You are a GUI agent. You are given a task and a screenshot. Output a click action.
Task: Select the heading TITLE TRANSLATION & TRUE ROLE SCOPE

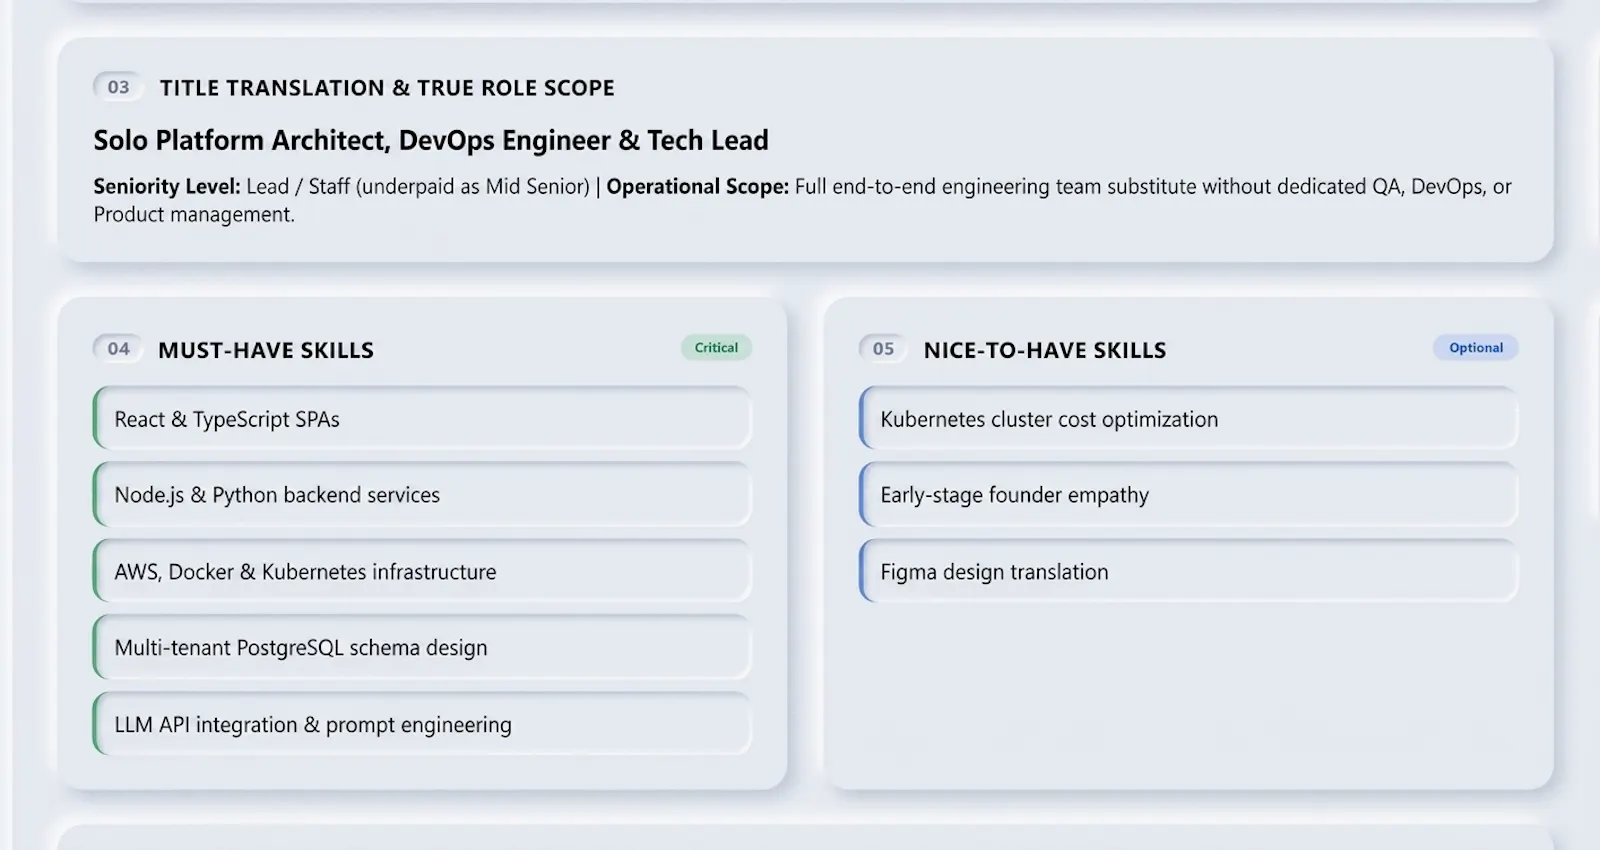(387, 88)
